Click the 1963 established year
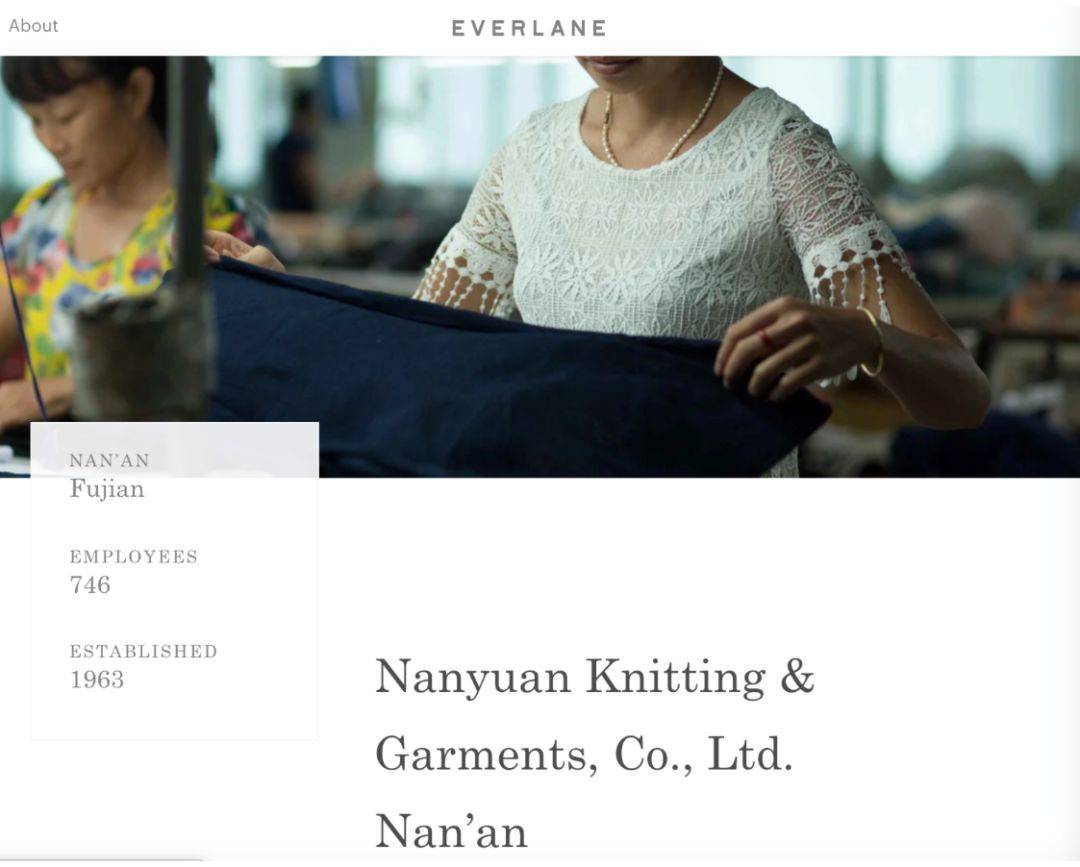The height and width of the screenshot is (867, 1080). [x=97, y=680]
